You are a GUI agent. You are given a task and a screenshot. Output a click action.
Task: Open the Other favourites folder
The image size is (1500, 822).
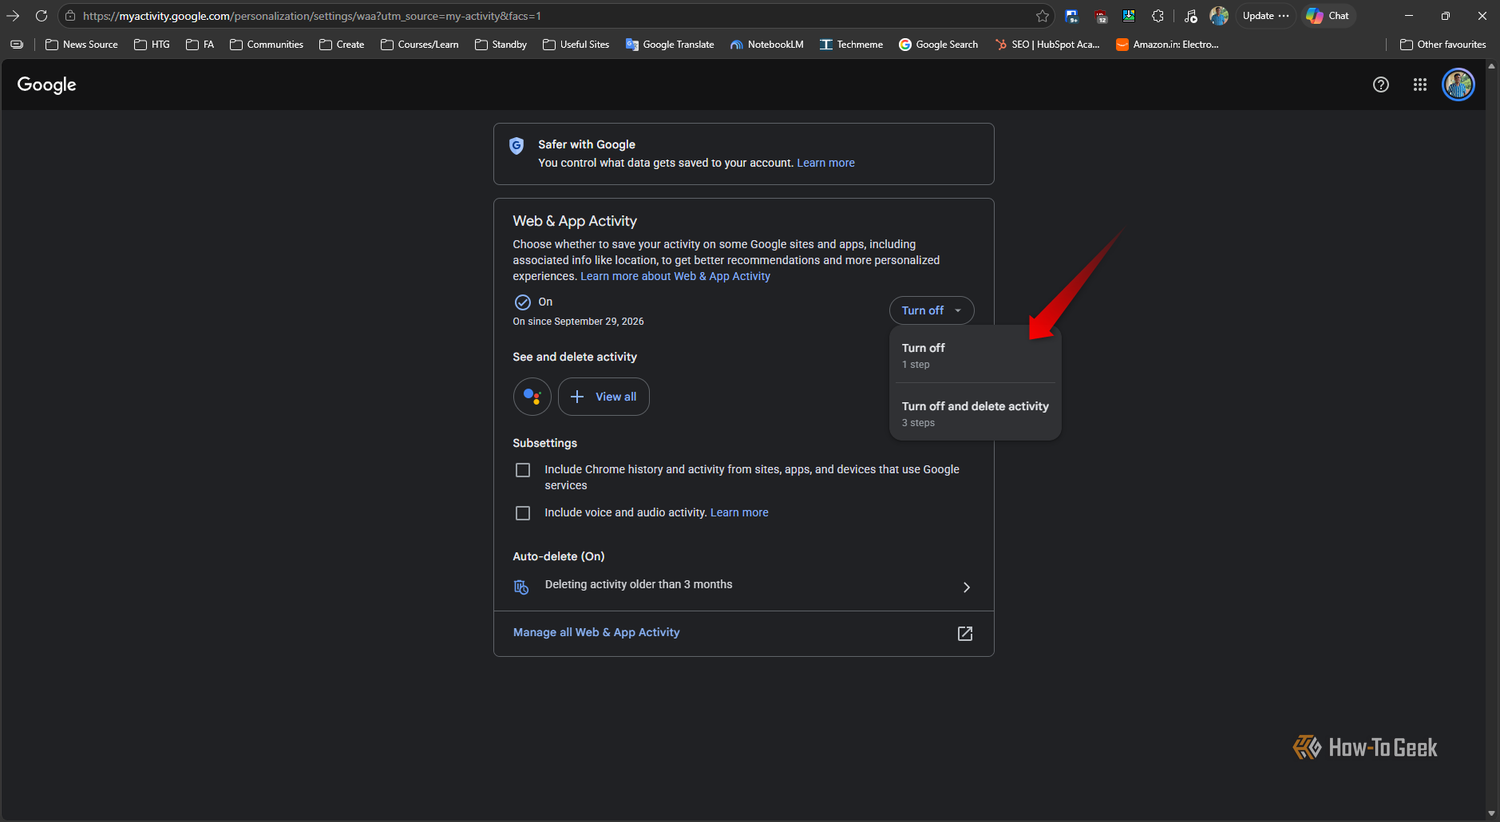click(1443, 45)
